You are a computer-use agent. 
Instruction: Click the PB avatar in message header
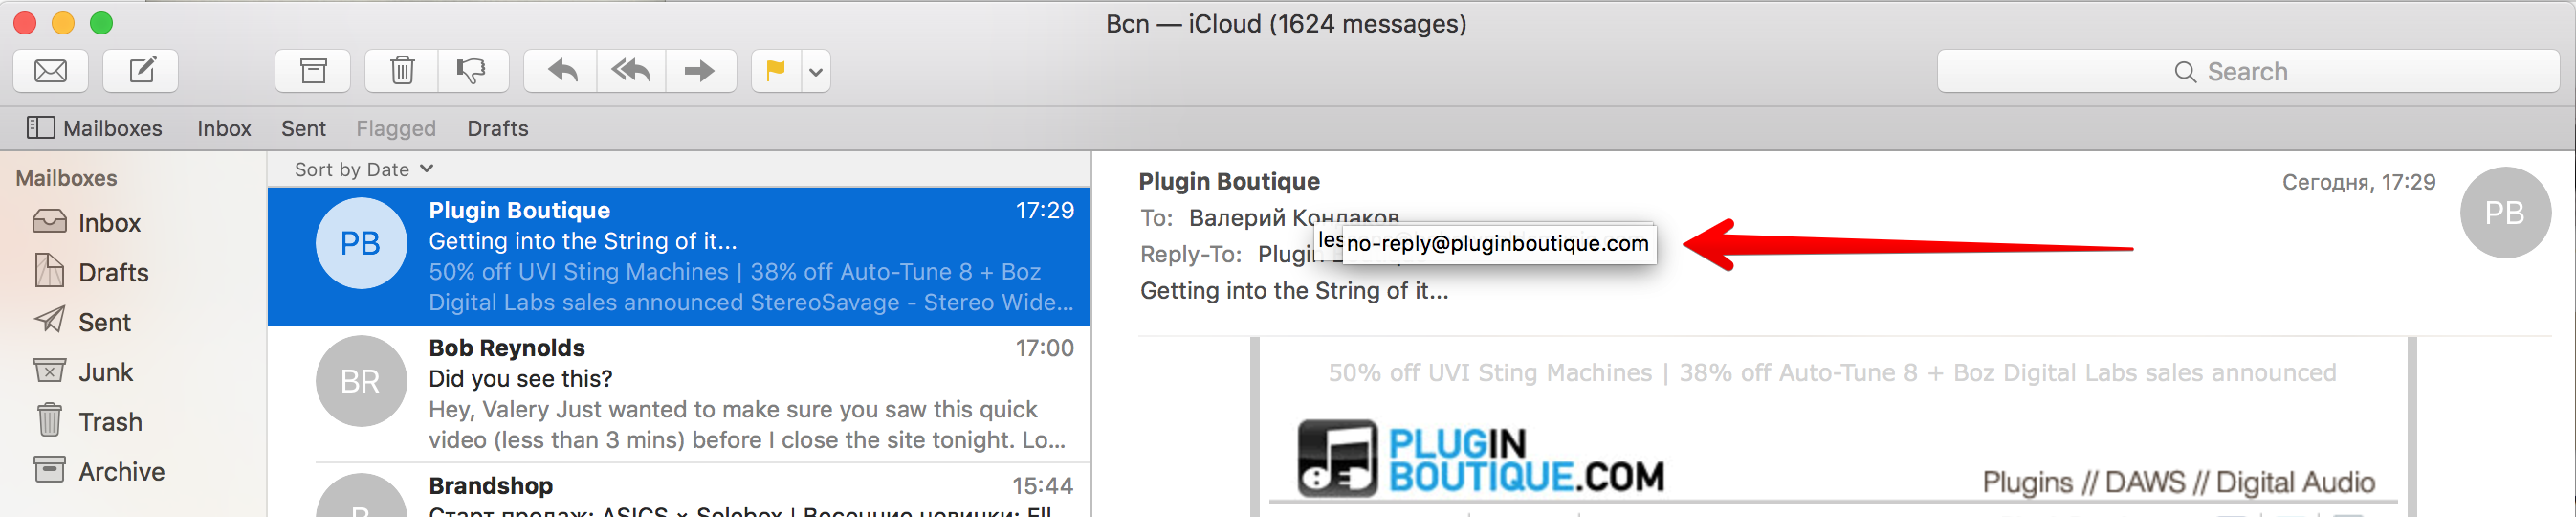click(2505, 213)
